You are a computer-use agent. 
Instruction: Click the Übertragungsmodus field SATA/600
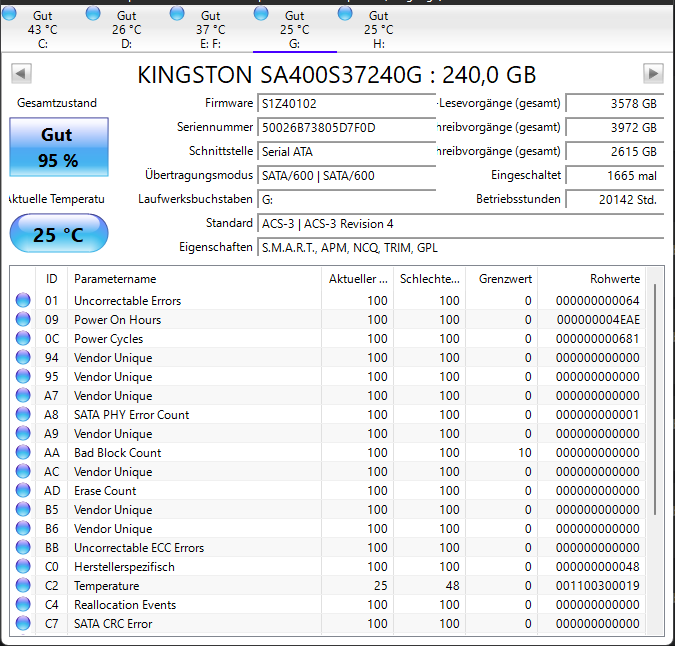coord(347,176)
